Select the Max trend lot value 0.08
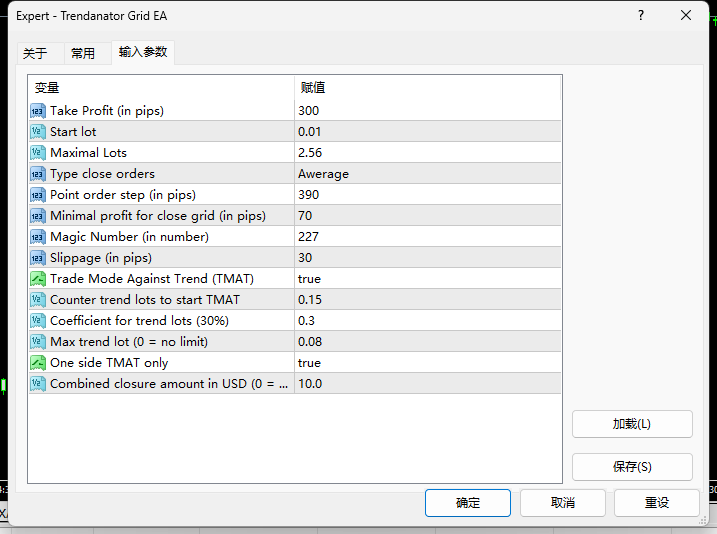 pos(428,342)
